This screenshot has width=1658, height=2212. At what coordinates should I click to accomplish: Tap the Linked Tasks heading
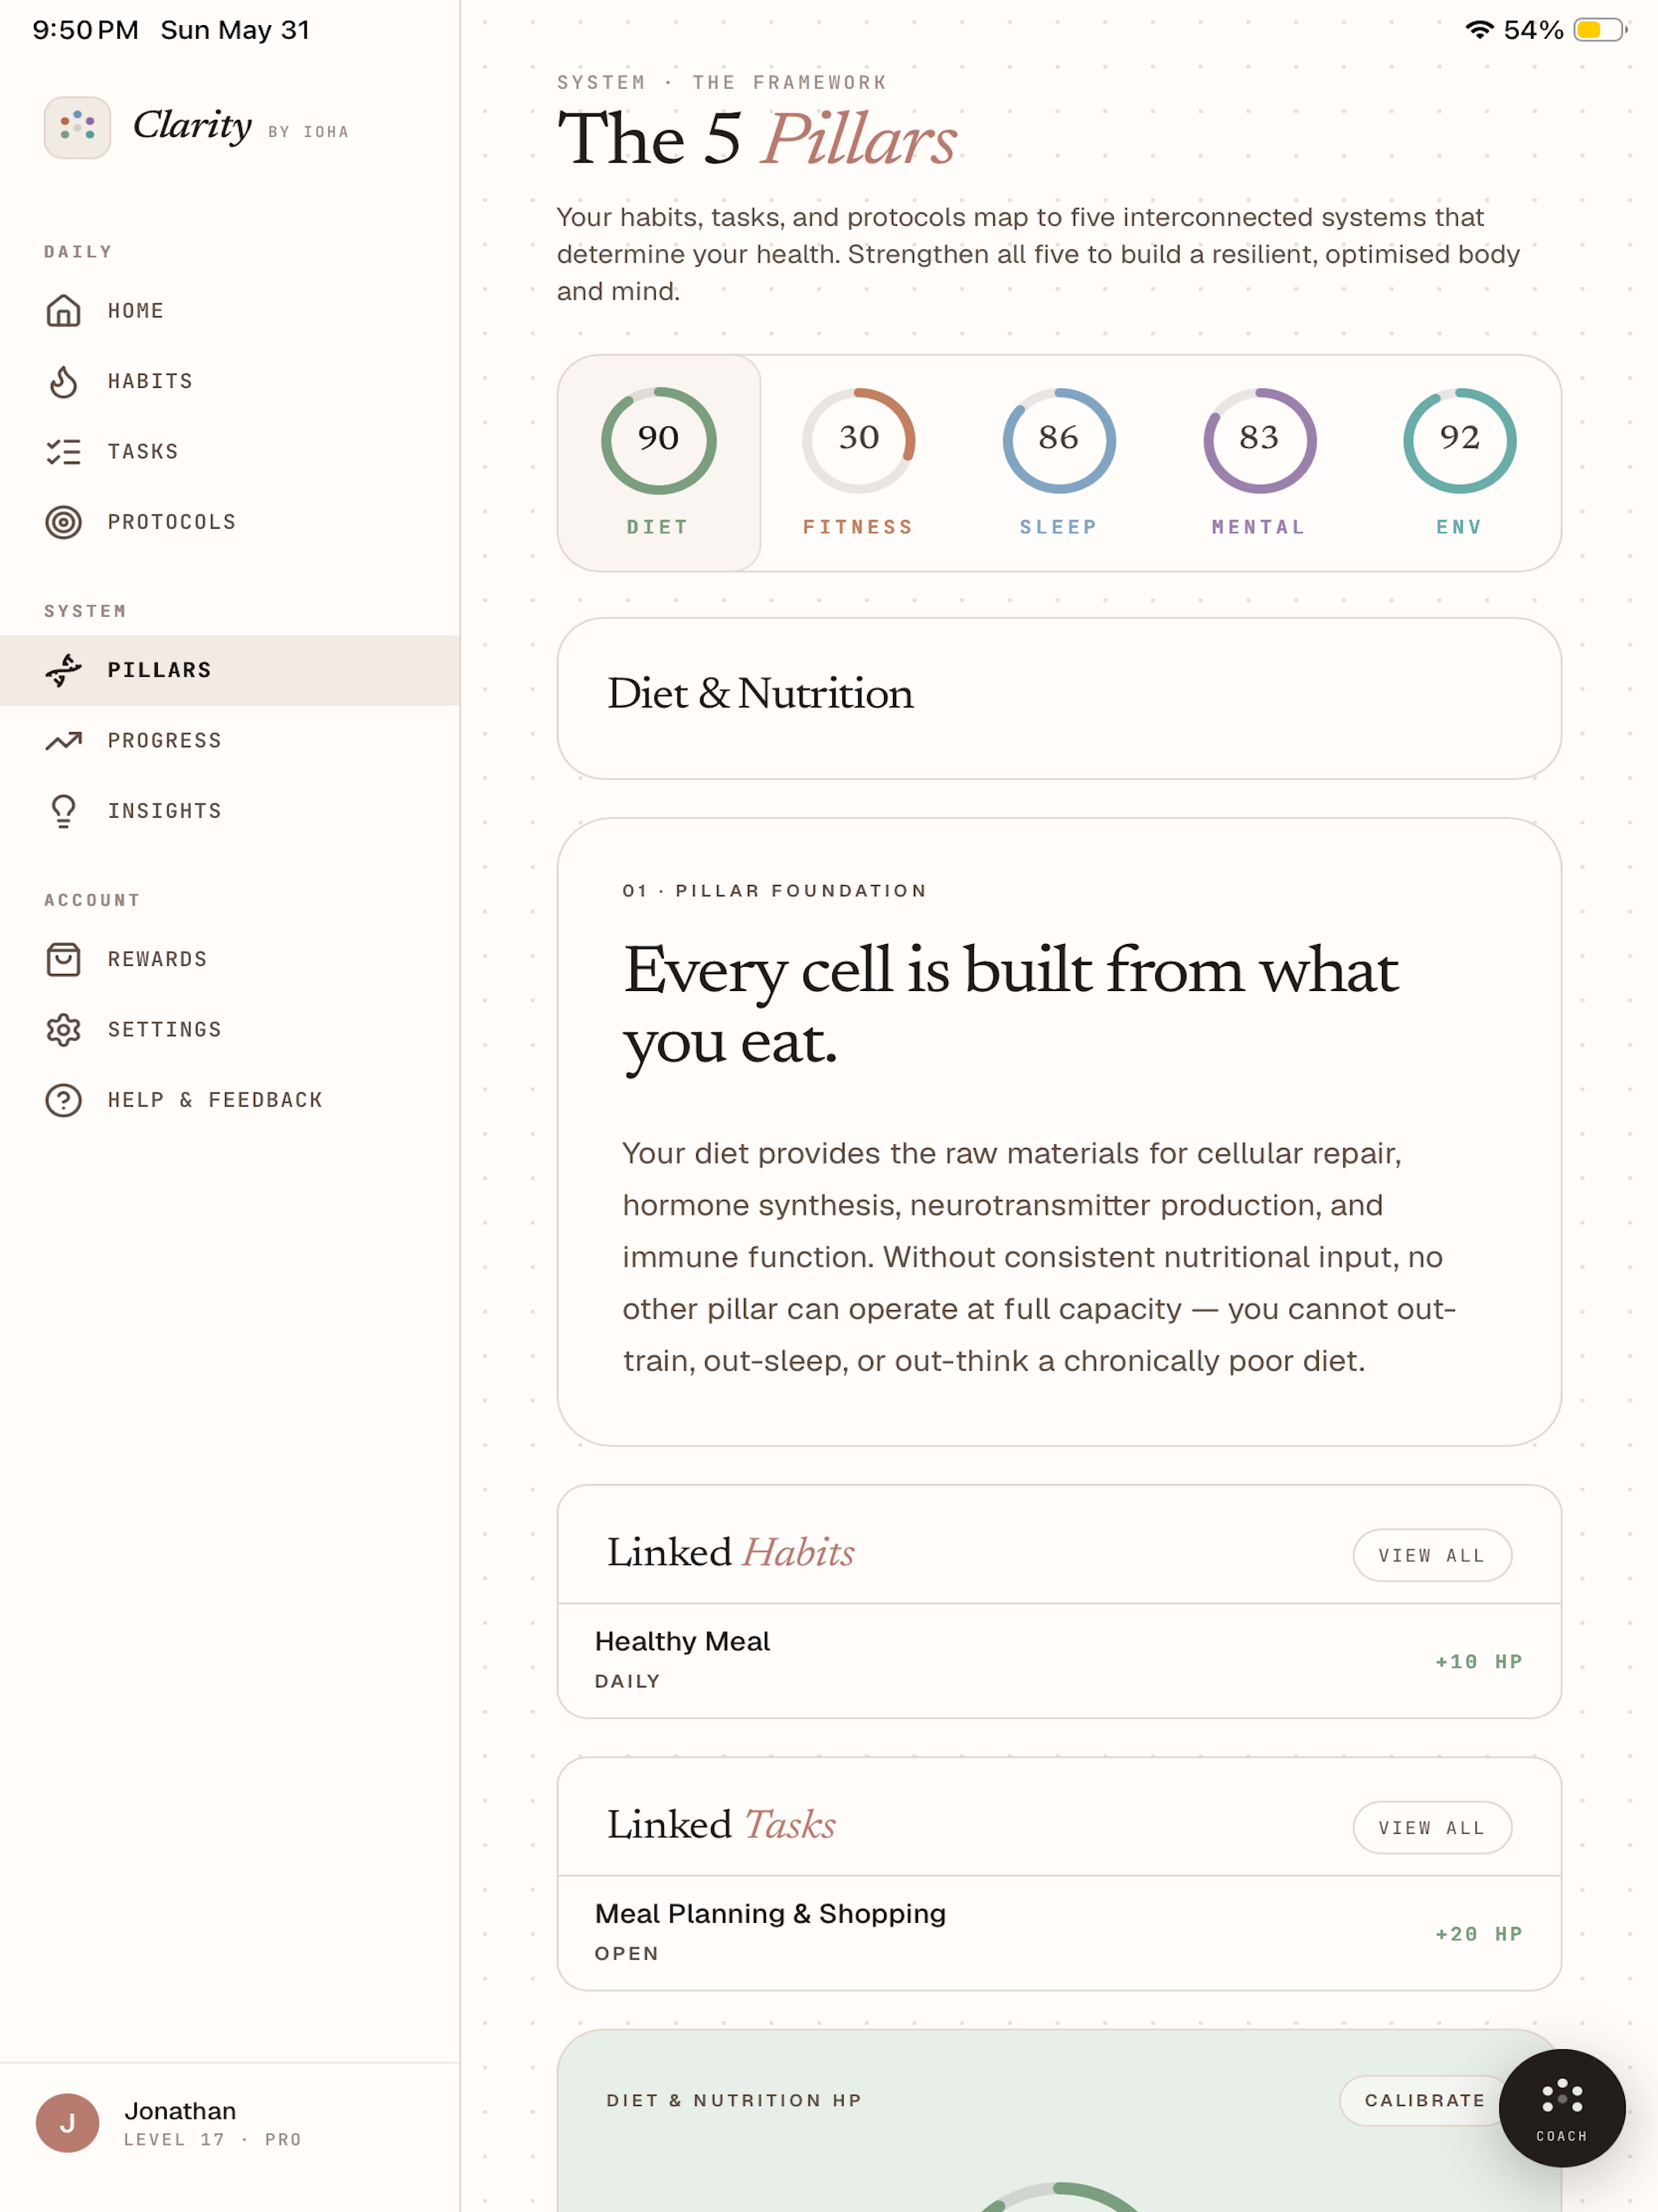(721, 1825)
